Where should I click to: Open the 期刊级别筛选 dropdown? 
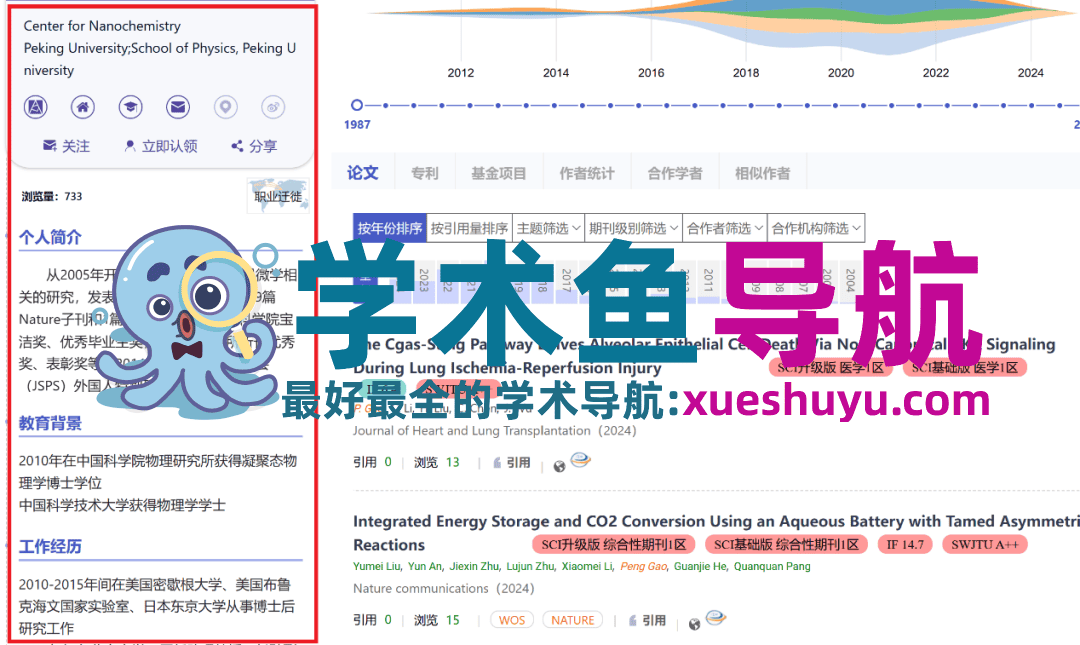coord(634,227)
